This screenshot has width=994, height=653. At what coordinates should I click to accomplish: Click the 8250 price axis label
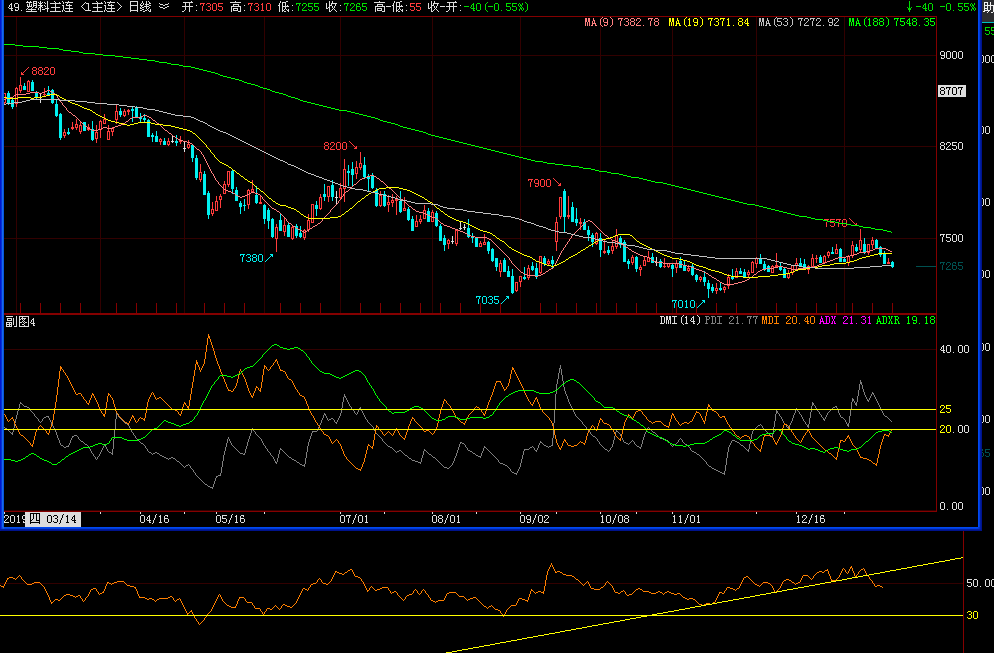[x=951, y=146]
